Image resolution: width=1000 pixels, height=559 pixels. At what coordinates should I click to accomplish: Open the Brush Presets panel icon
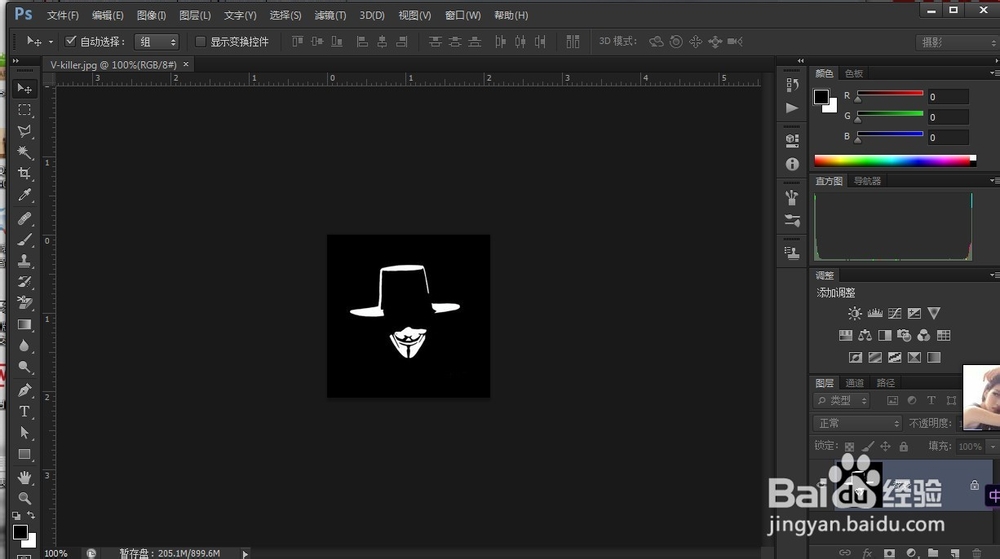point(792,221)
